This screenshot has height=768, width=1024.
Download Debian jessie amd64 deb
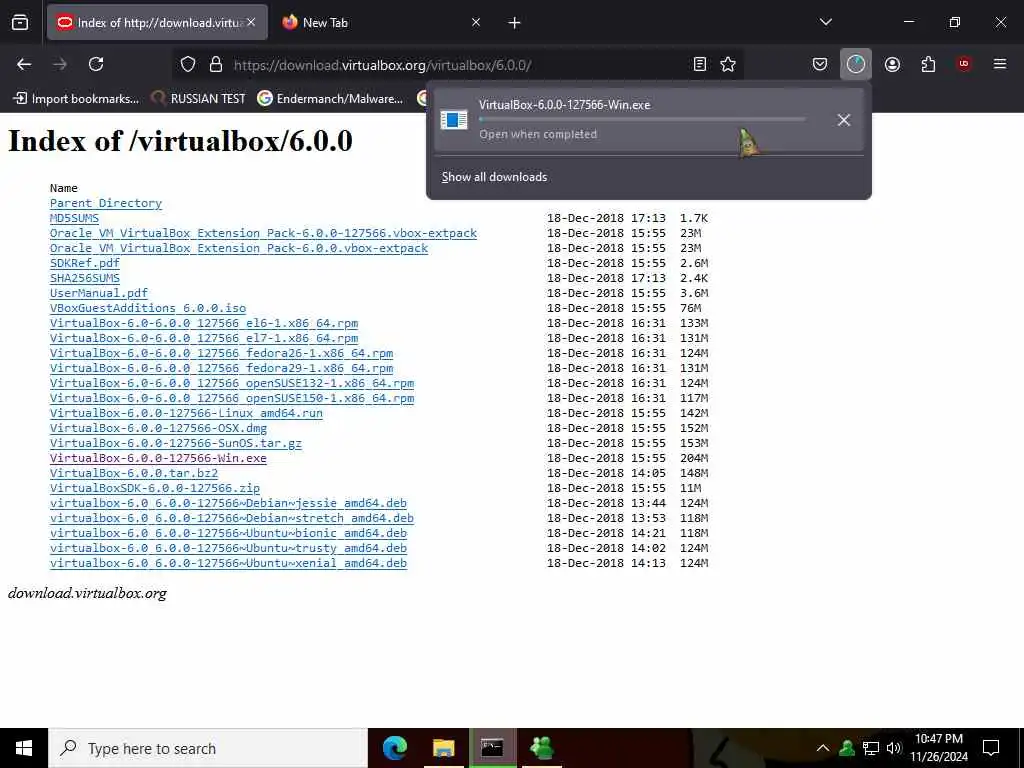[229, 504]
